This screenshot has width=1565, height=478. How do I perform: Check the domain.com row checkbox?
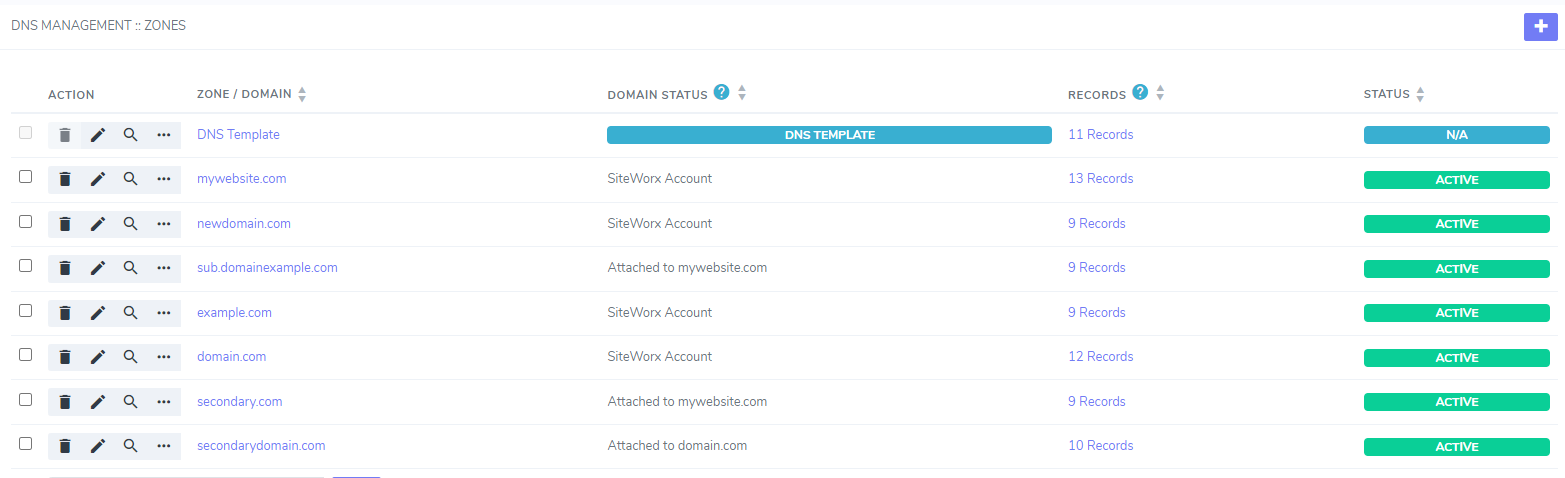(26, 355)
